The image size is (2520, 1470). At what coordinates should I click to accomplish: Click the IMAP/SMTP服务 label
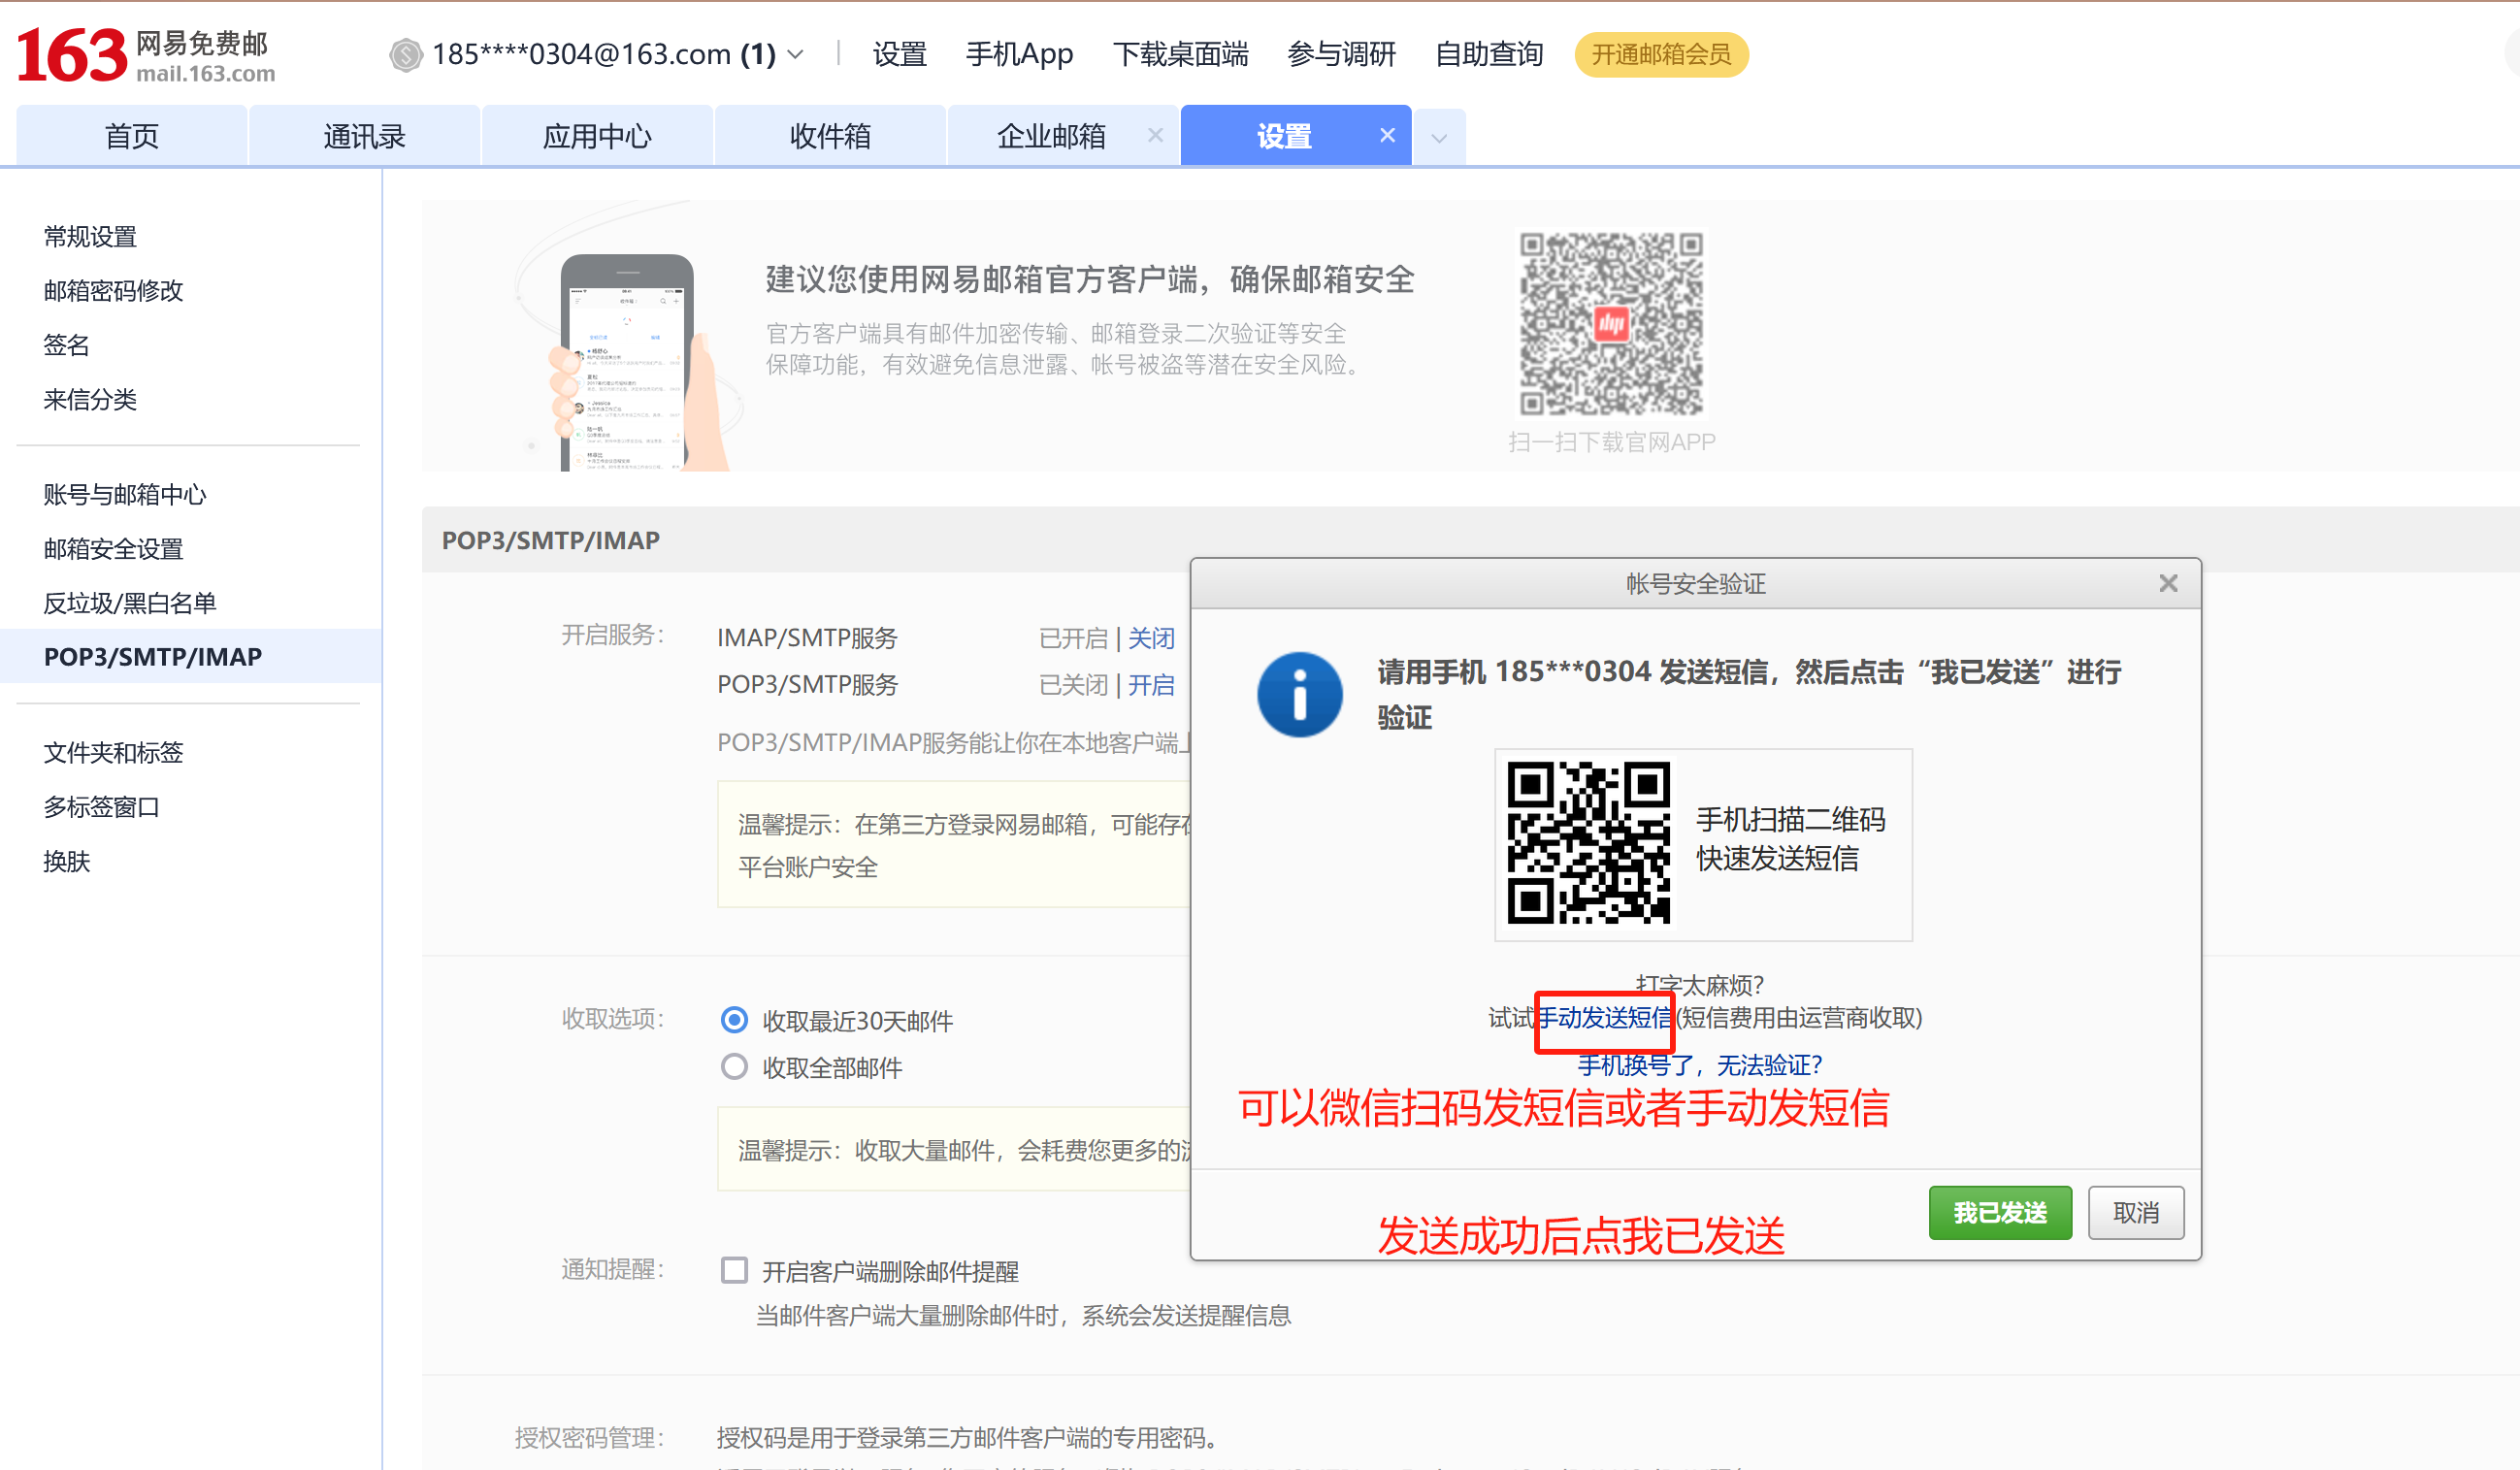coord(807,638)
